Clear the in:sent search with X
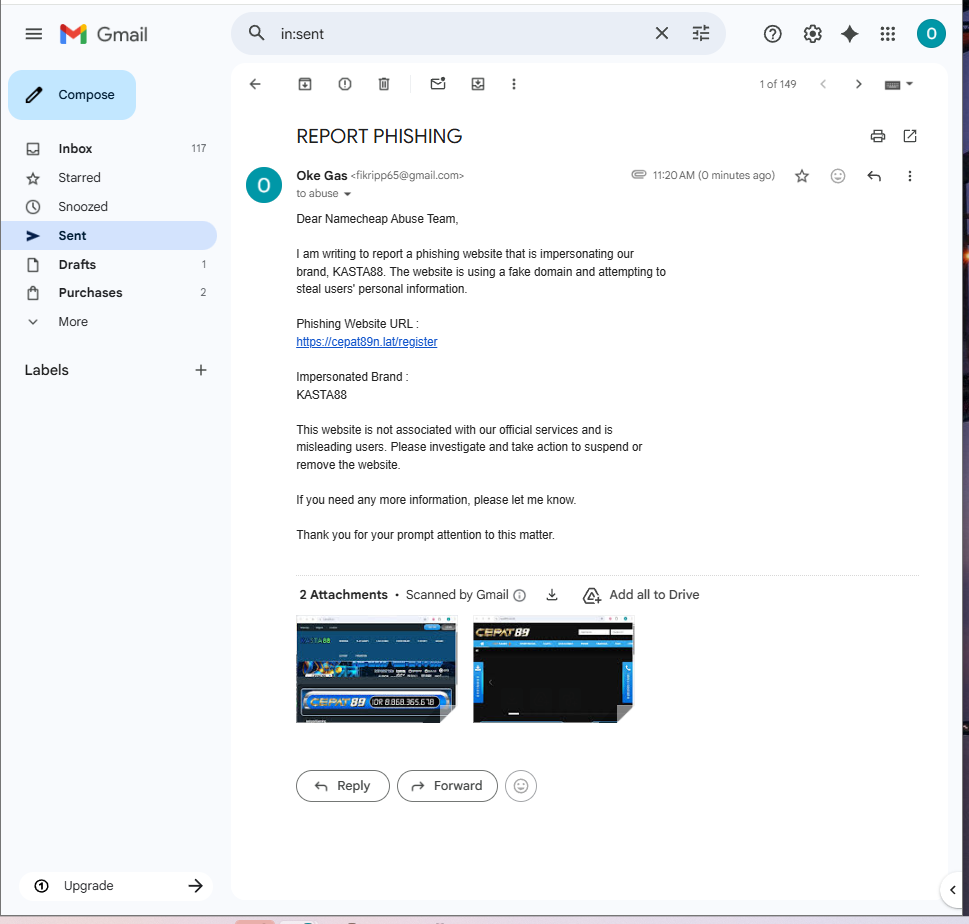 [661, 33]
